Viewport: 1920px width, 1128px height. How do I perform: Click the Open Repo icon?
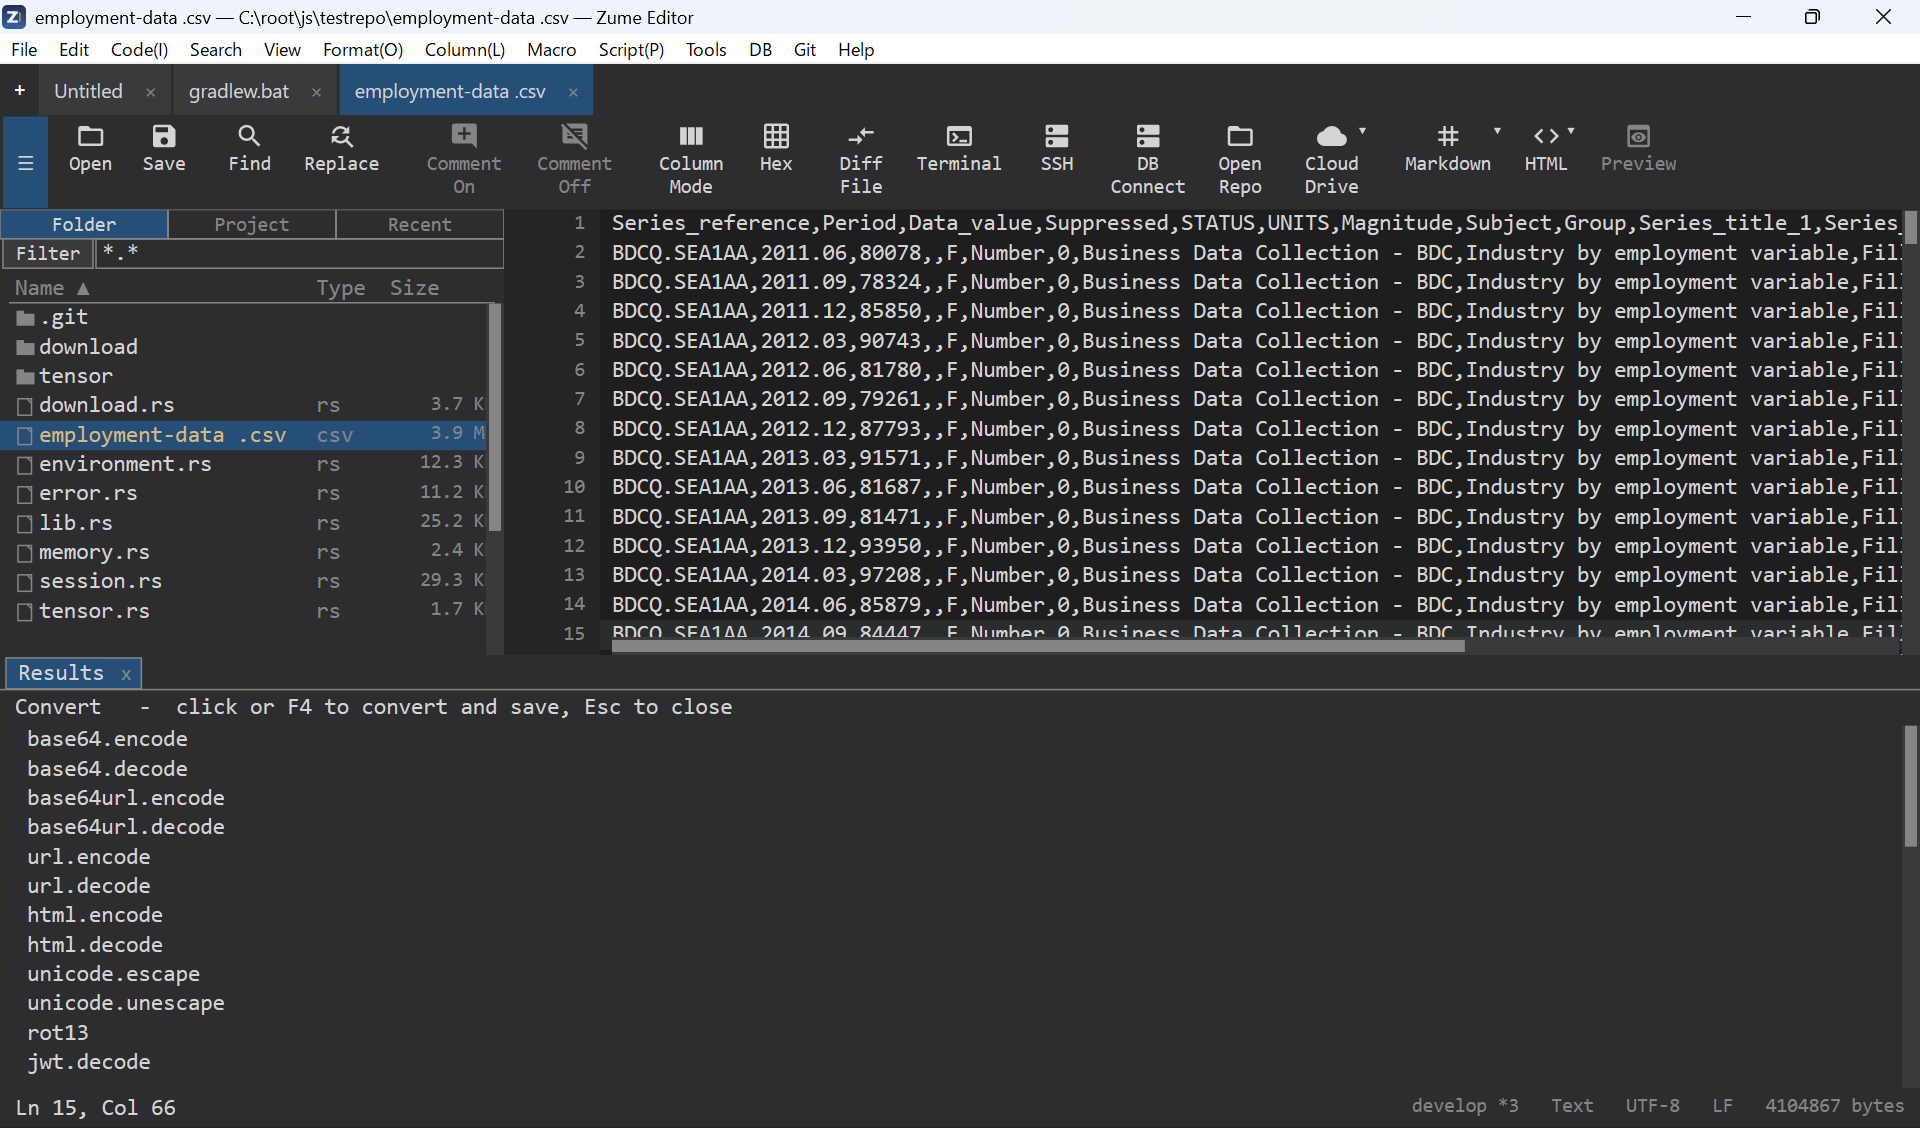(1239, 160)
